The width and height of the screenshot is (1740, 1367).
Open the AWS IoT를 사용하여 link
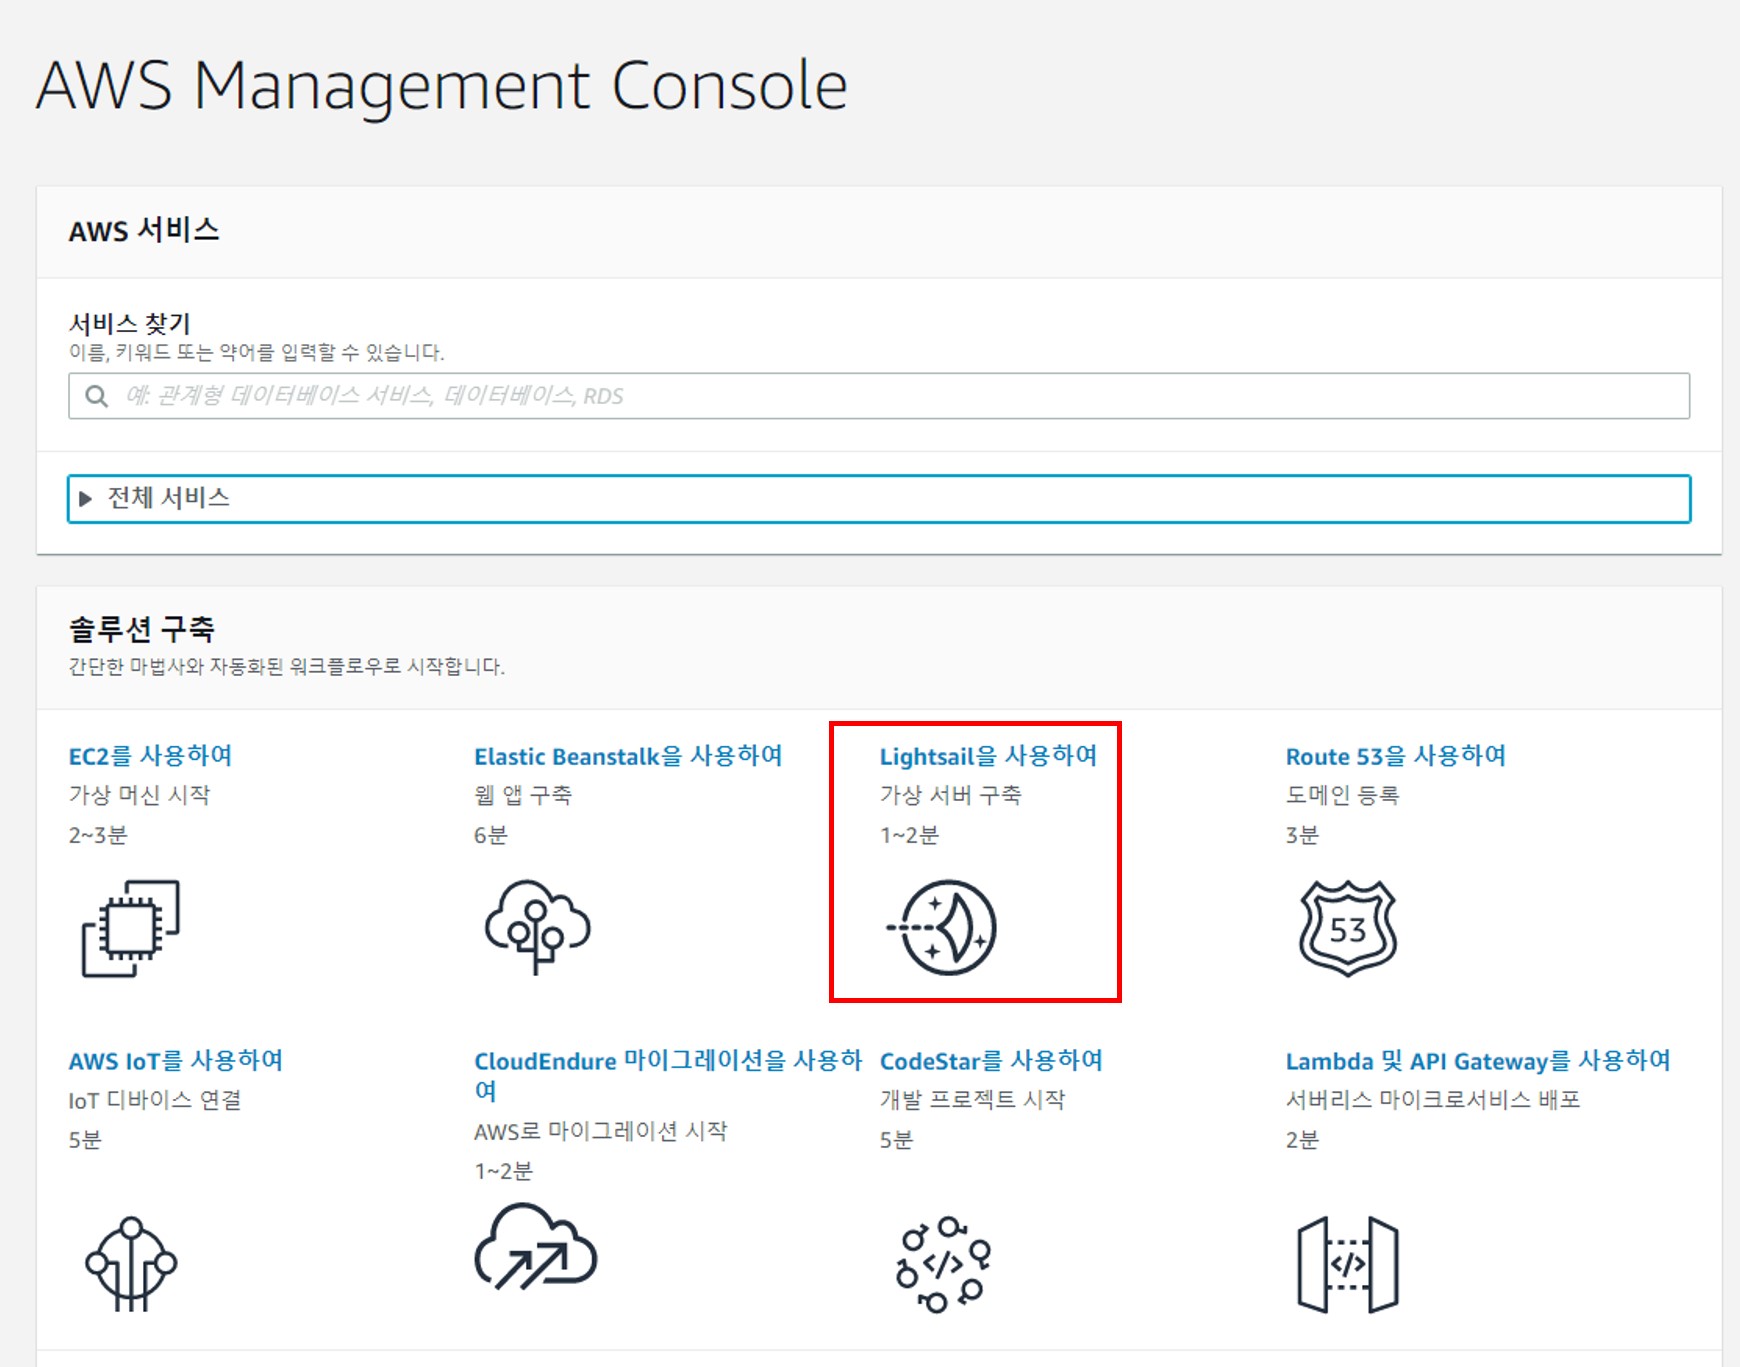pyautogui.click(x=176, y=1061)
